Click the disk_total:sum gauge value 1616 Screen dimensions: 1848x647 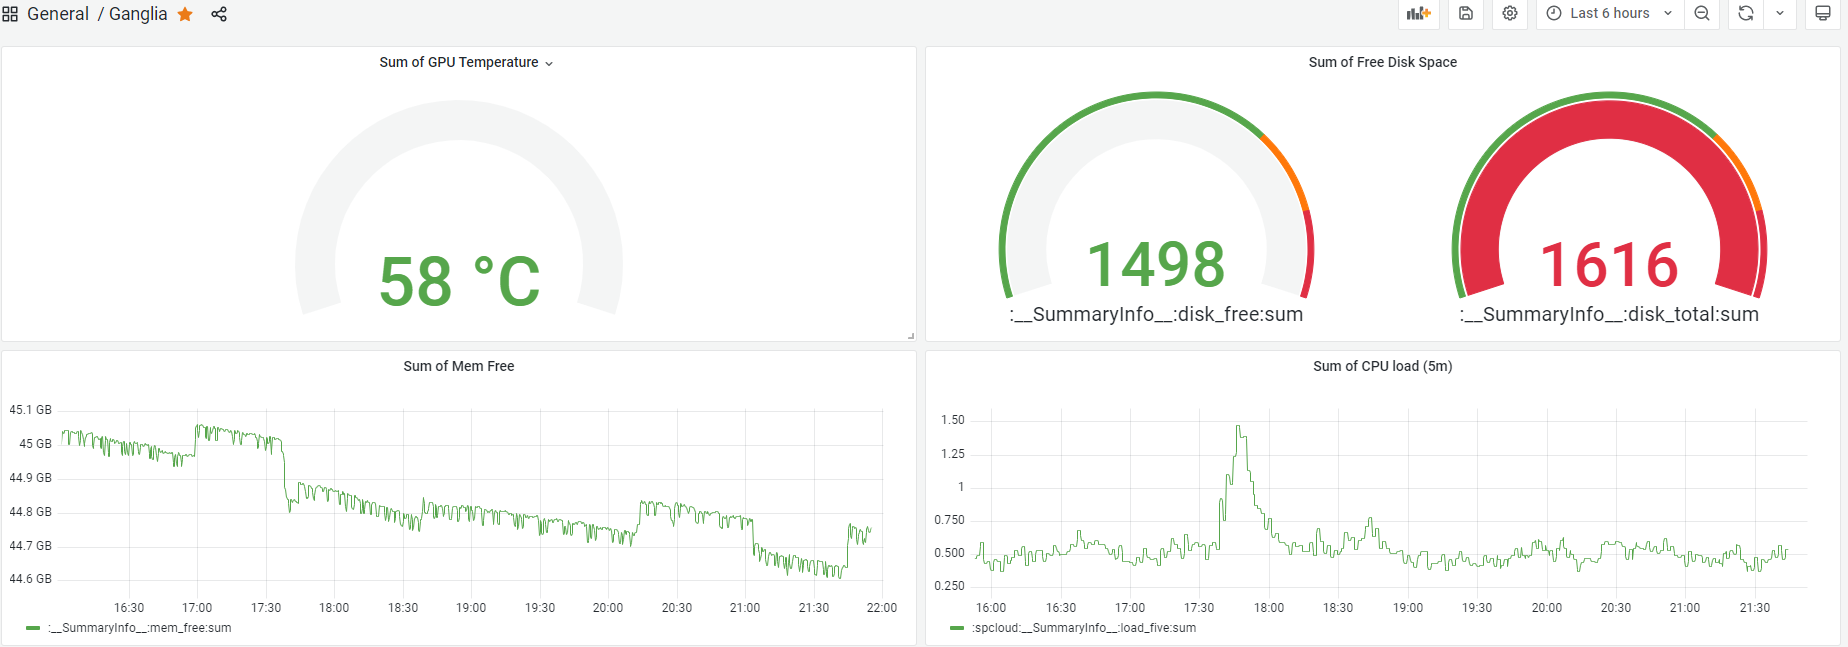pyautogui.click(x=1609, y=265)
